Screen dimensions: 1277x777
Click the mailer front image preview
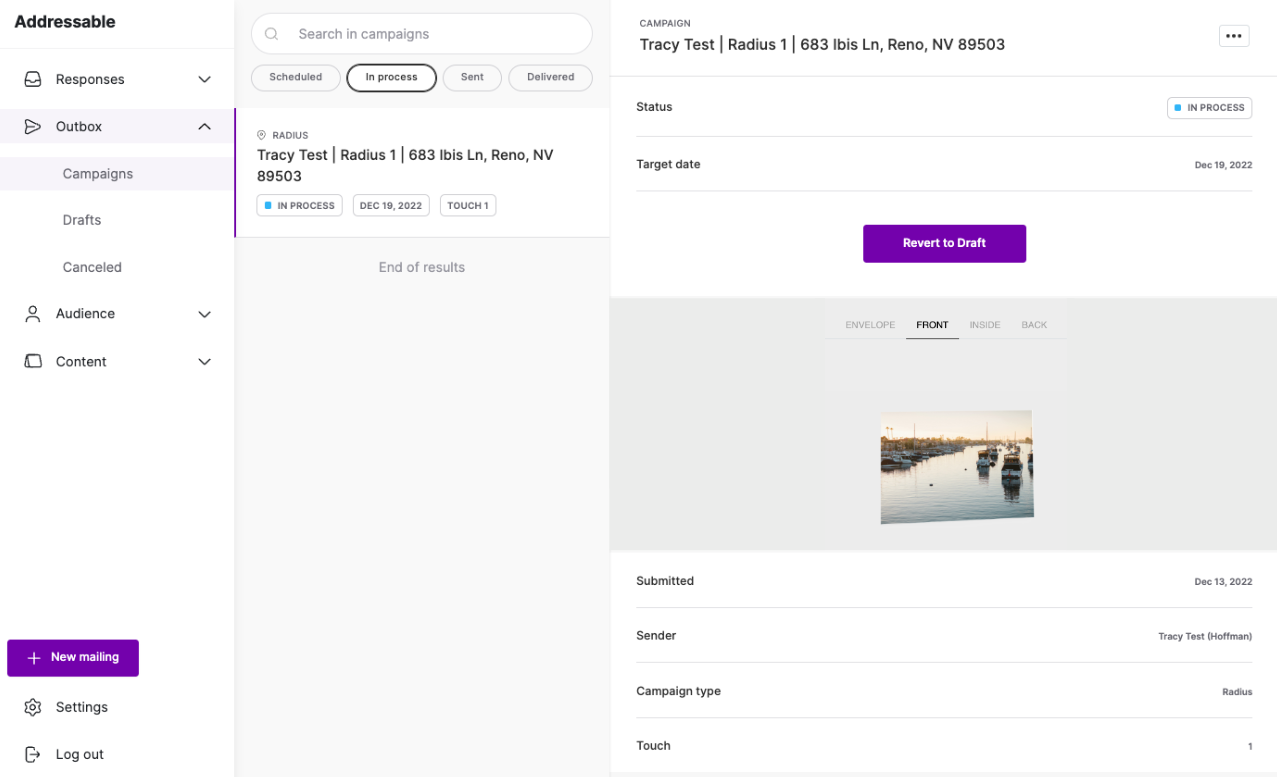pos(956,466)
